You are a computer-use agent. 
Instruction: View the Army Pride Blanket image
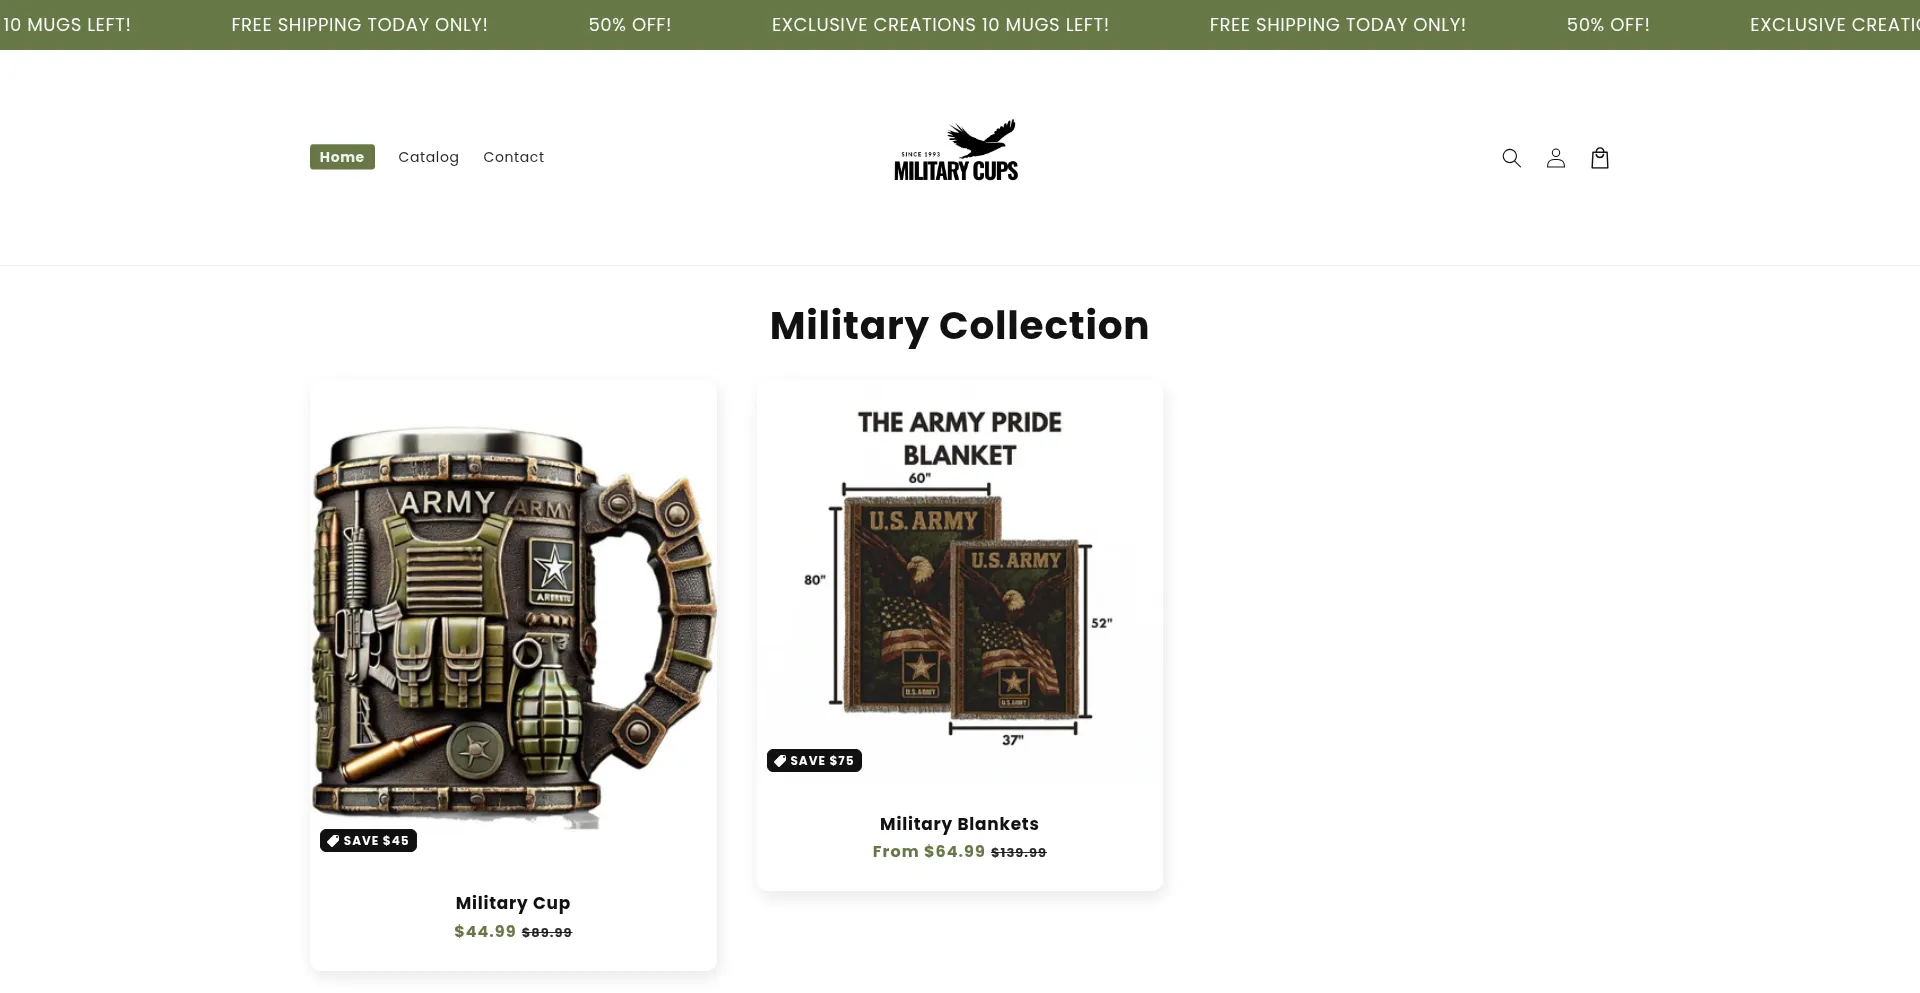960,580
